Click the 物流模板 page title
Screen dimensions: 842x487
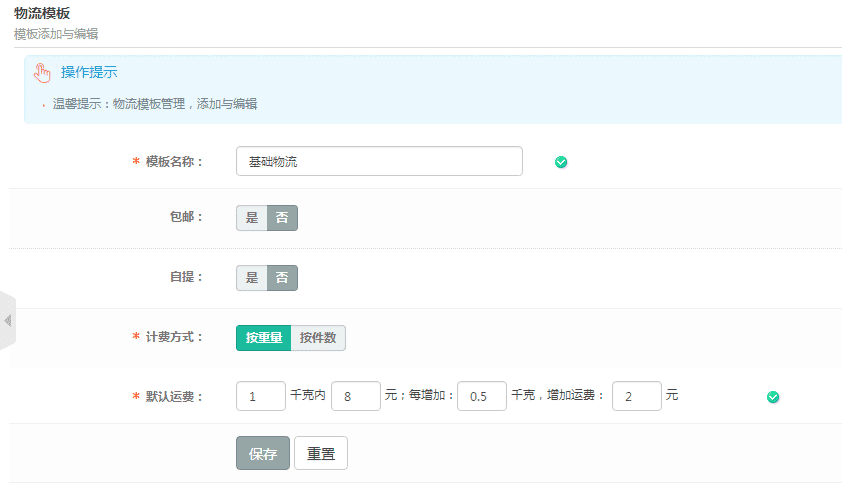pyautogui.click(x=42, y=13)
